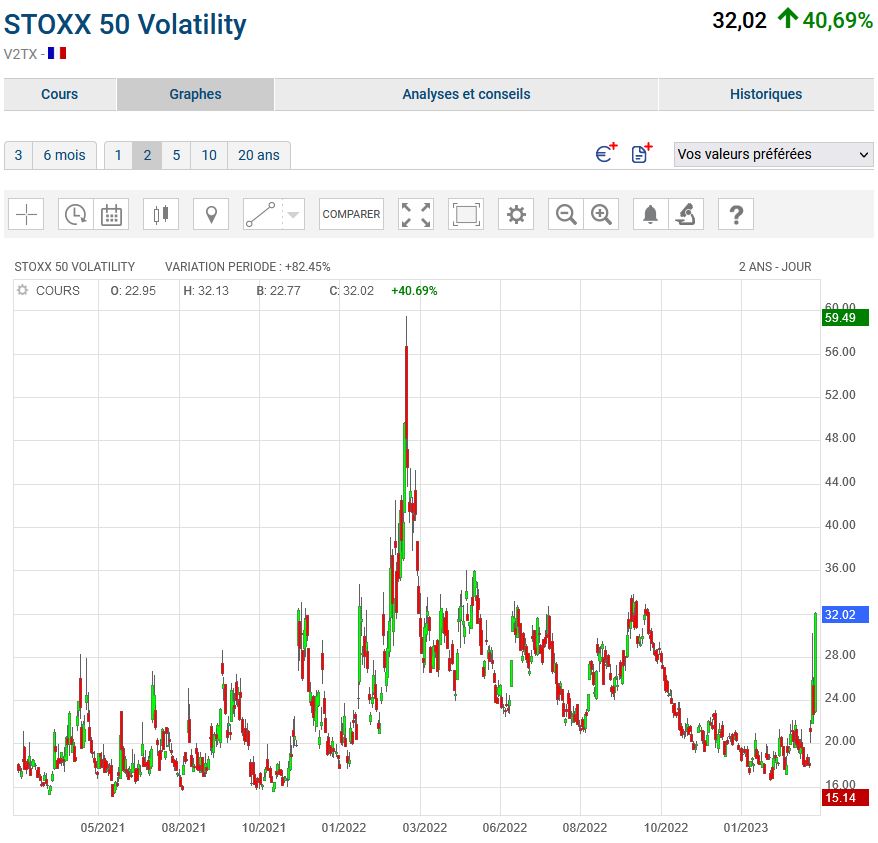This screenshot has width=878, height=843.
Task: Open chart settings gear in toolbar
Action: click(x=516, y=214)
